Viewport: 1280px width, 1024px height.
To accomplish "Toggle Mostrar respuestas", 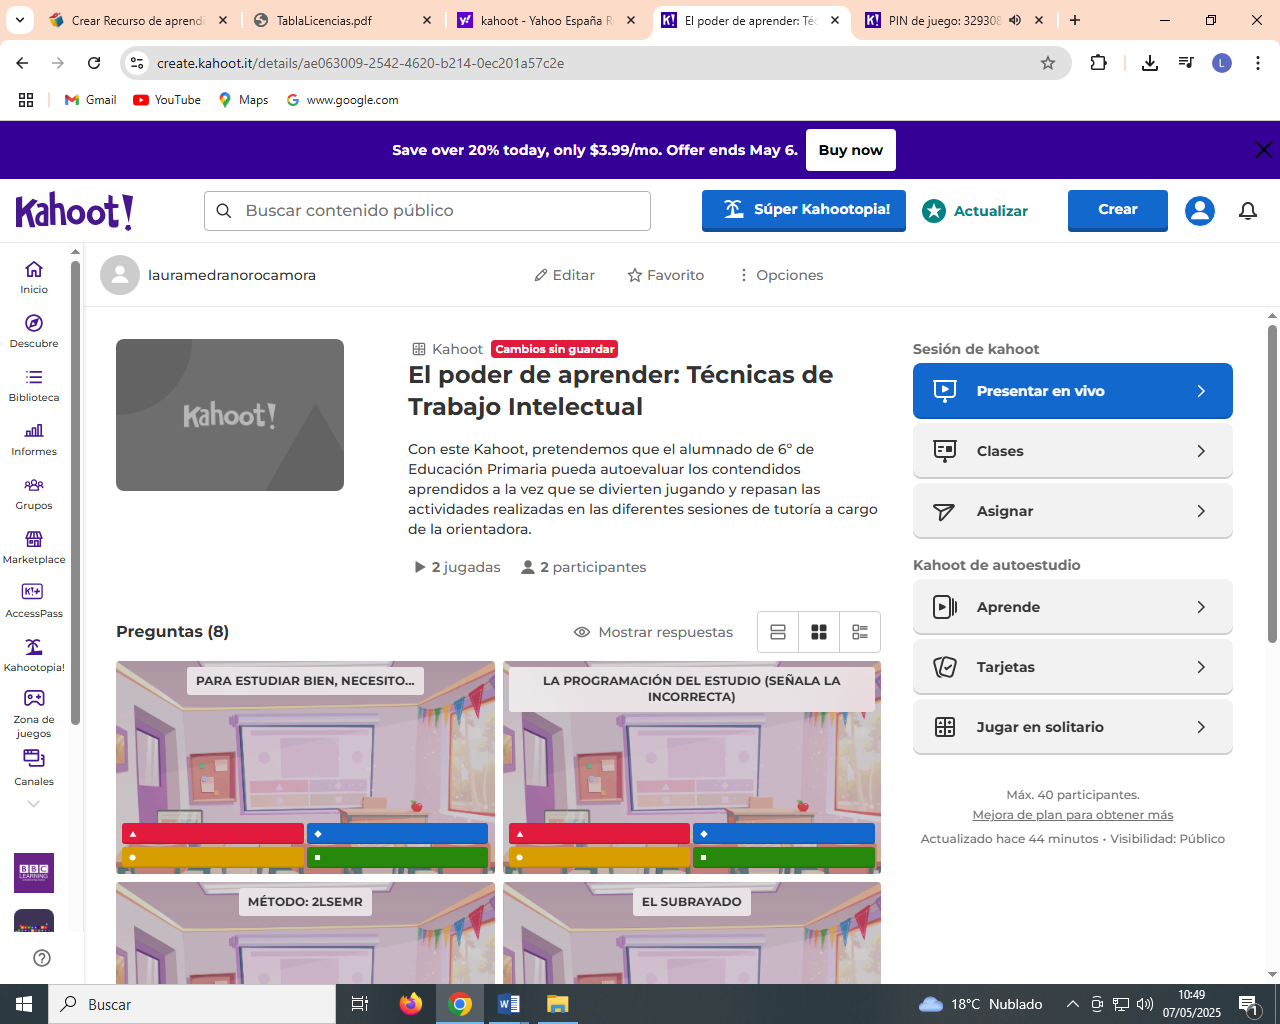I will pos(653,632).
